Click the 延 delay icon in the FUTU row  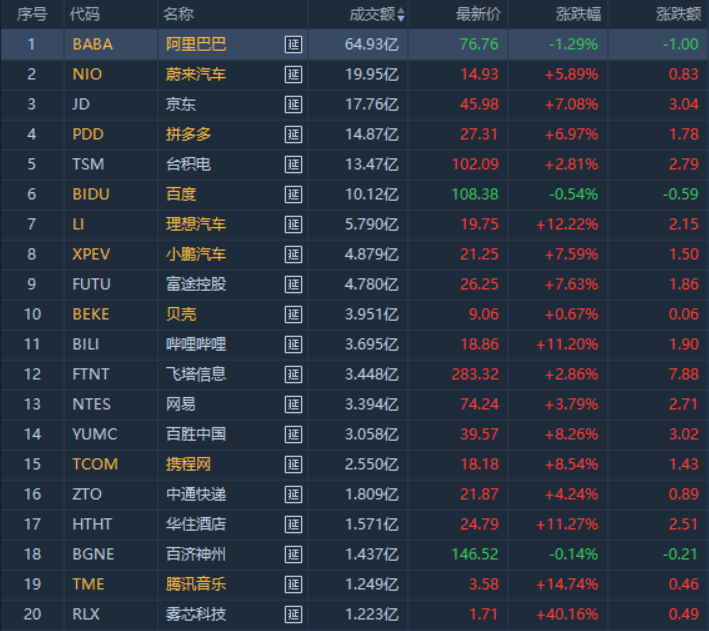click(293, 285)
